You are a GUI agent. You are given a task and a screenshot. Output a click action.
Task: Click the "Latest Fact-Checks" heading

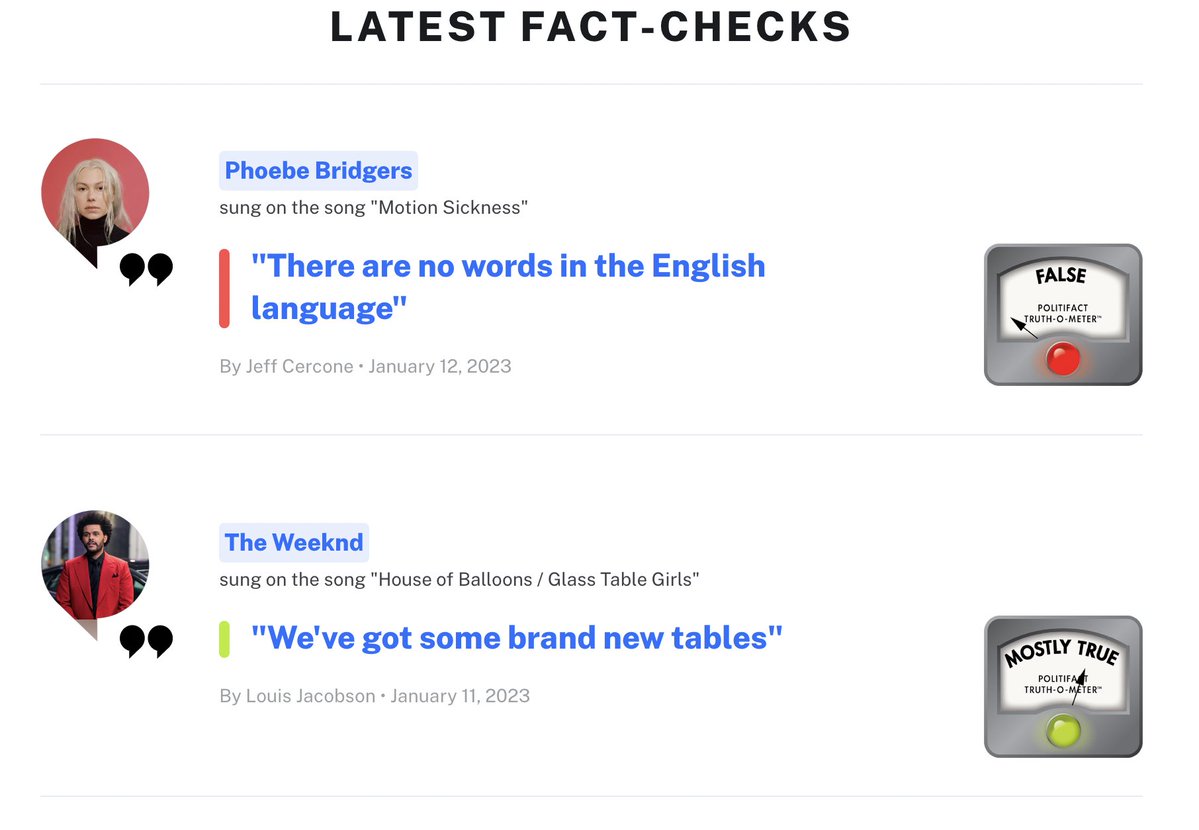pos(590,27)
